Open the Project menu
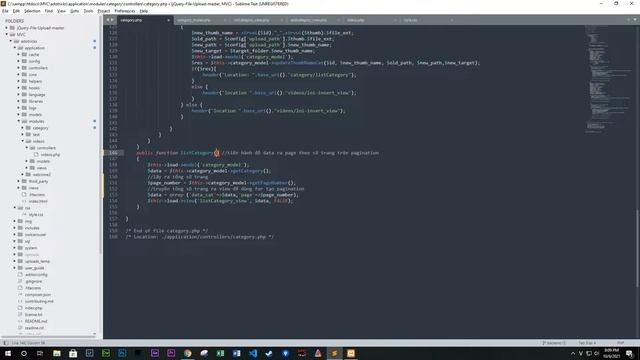 [x=104, y=11]
